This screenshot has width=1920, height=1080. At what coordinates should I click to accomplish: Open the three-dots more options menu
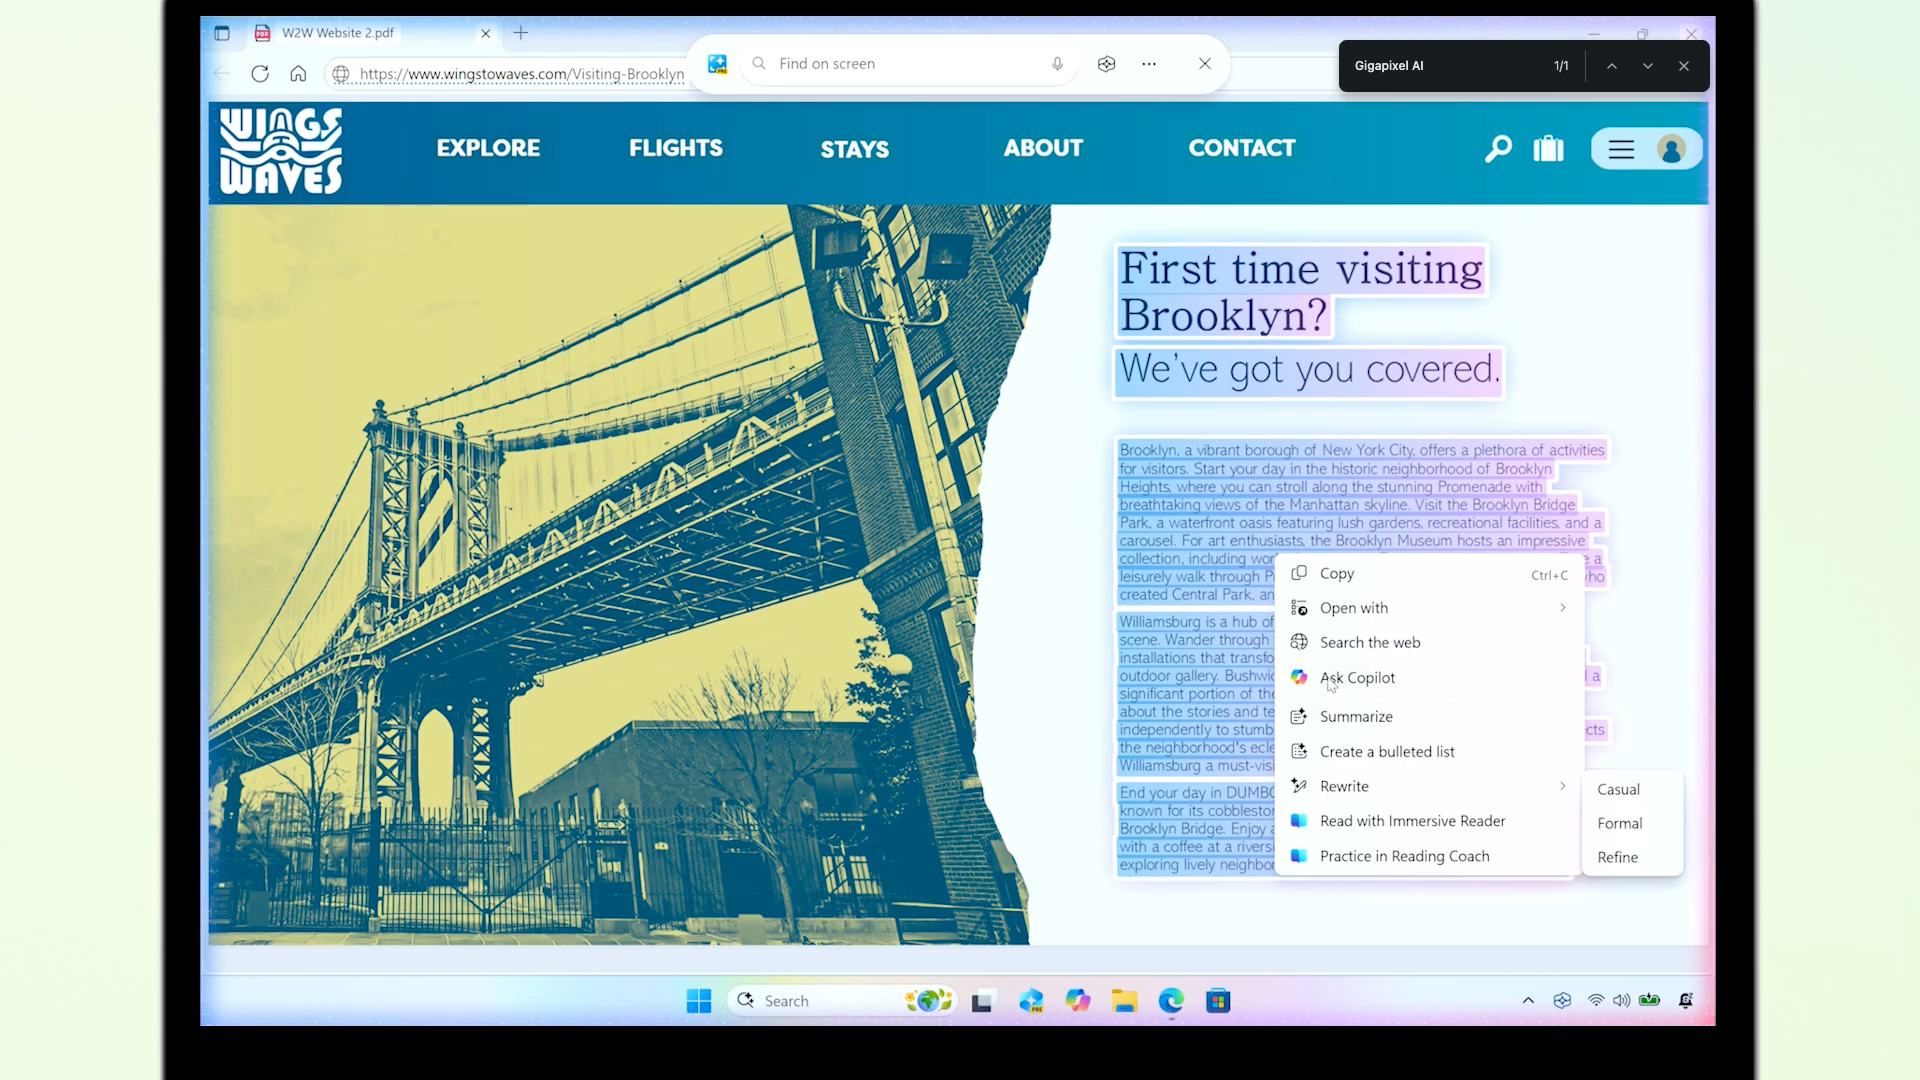coord(1149,64)
